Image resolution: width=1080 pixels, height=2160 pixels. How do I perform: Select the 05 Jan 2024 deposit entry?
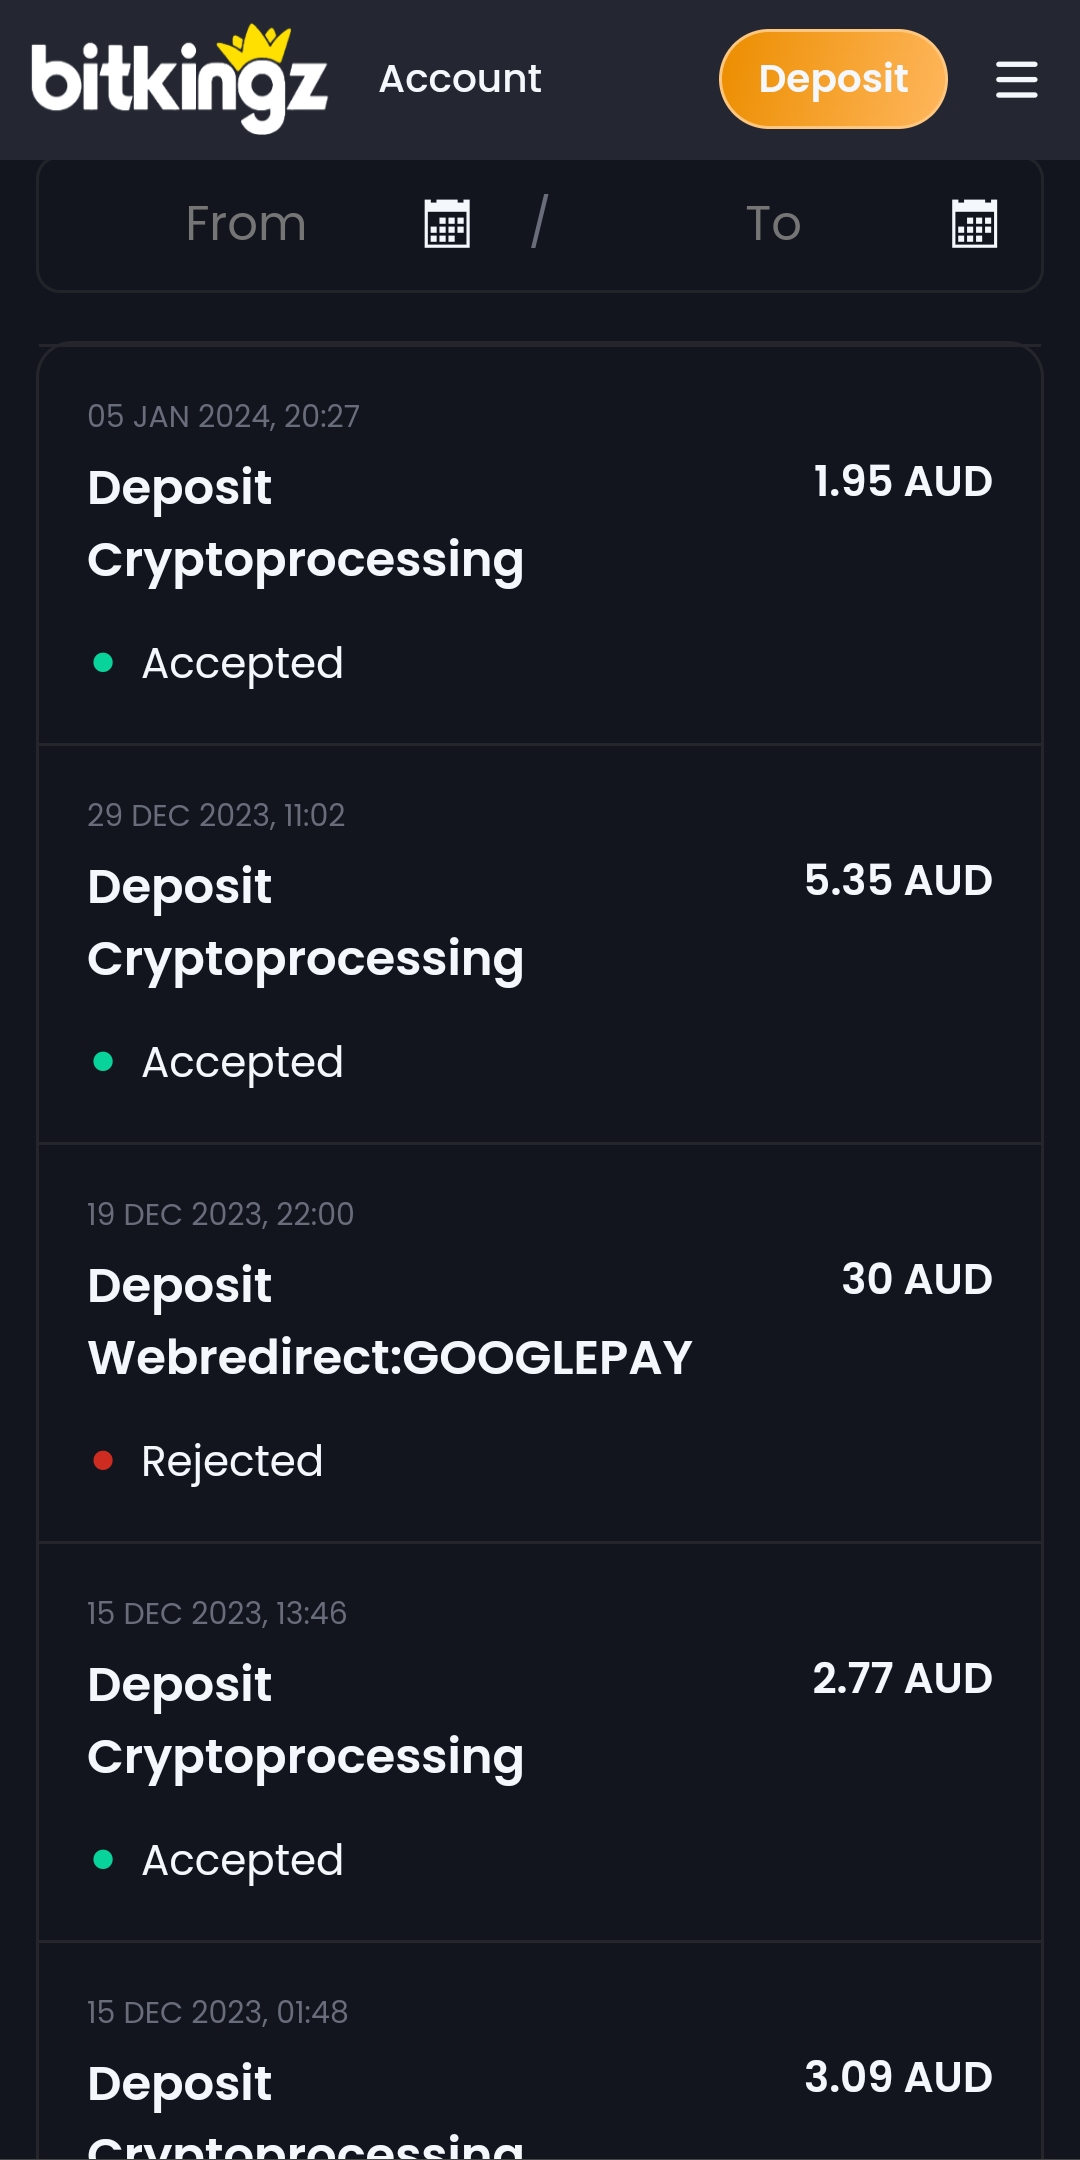point(540,545)
